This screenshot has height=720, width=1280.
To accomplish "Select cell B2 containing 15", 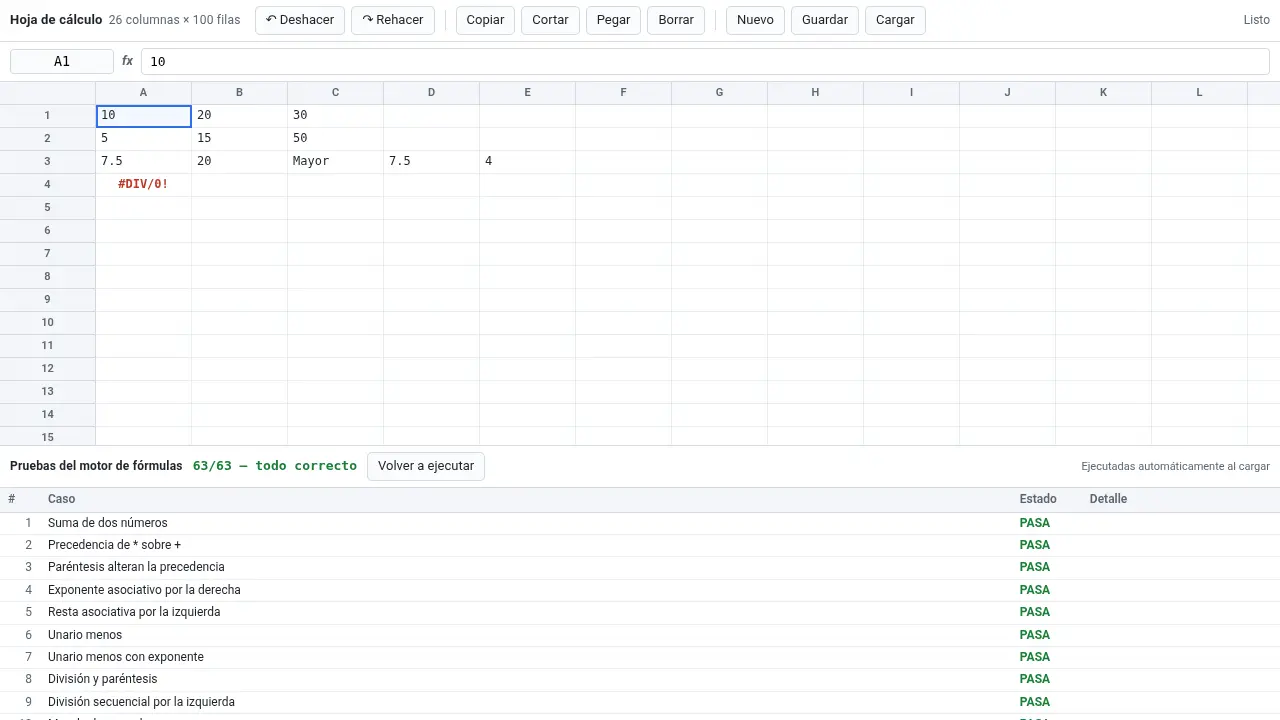I will click(x=240, y=139).
